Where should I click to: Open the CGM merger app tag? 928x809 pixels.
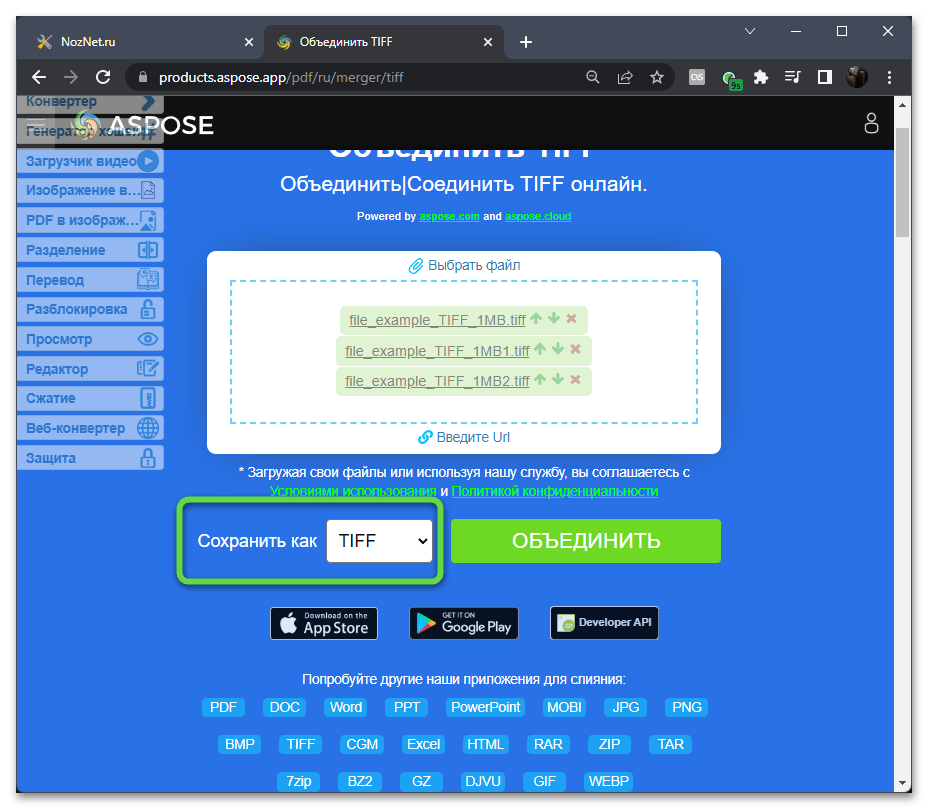[362, 744]
